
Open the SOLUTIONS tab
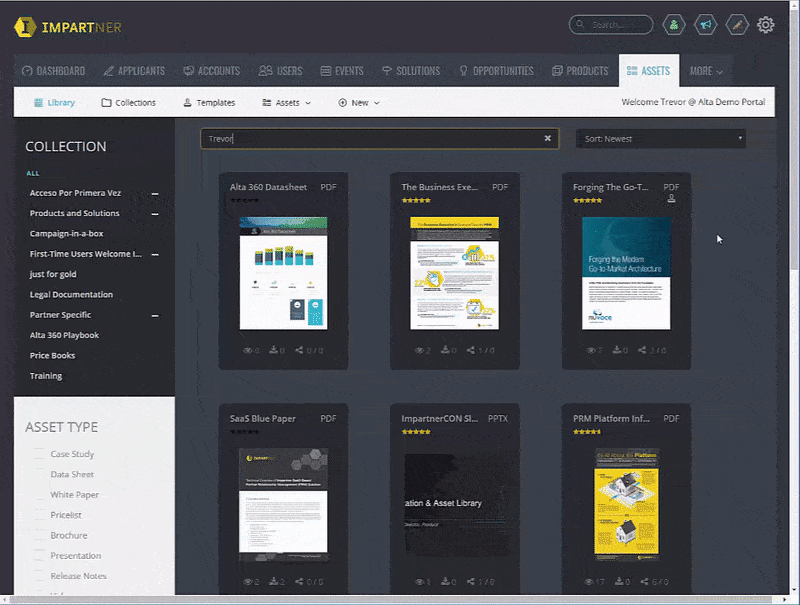[x=411, y=71]
